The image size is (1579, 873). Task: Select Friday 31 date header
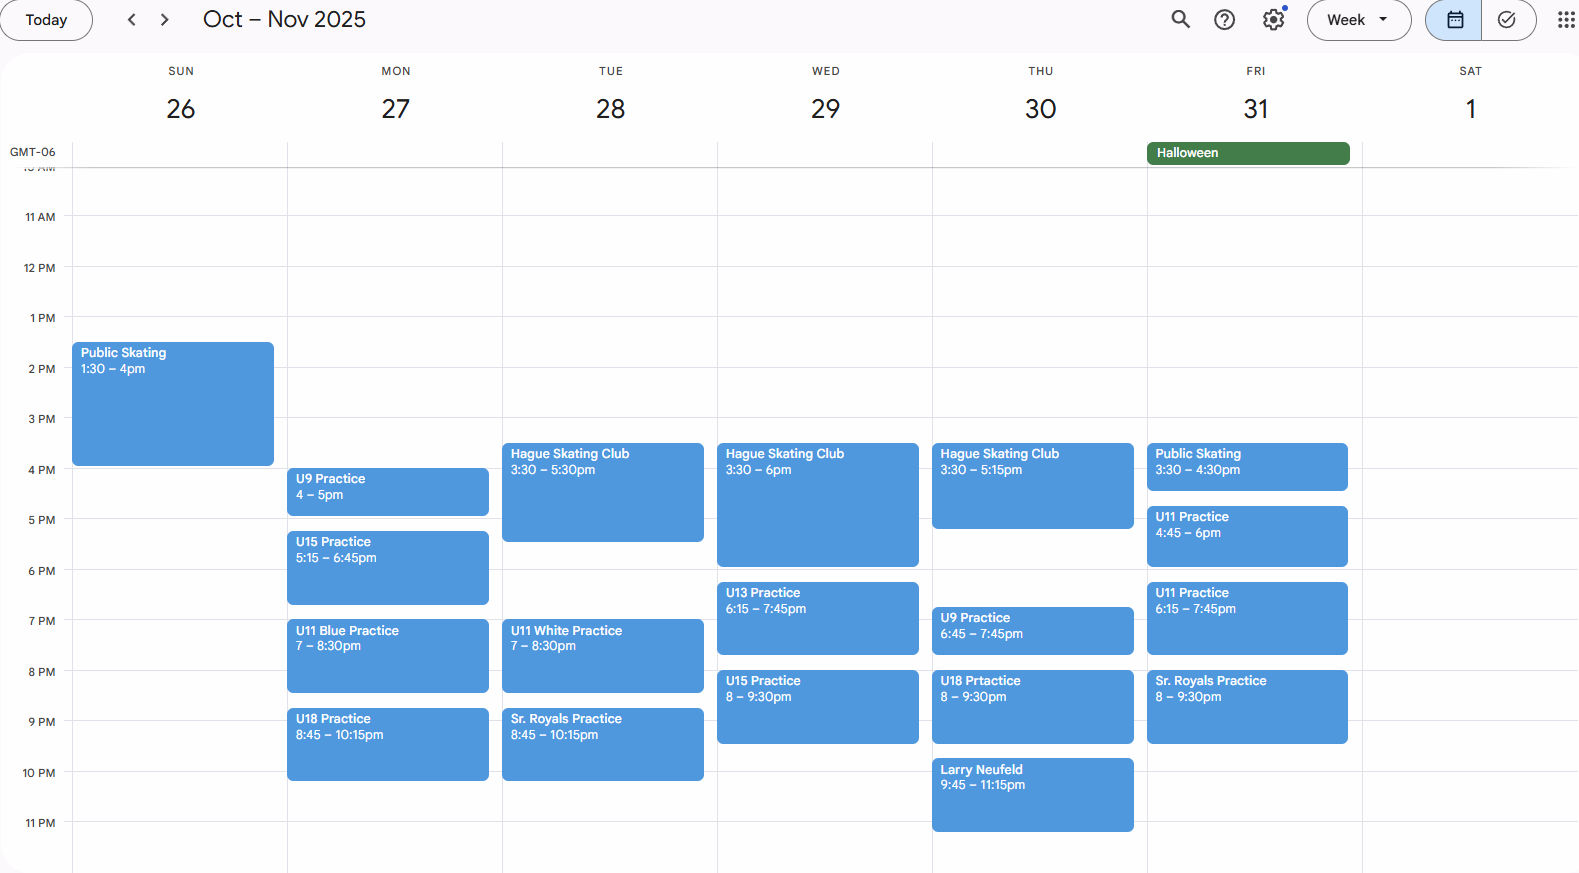(1256, 109)
